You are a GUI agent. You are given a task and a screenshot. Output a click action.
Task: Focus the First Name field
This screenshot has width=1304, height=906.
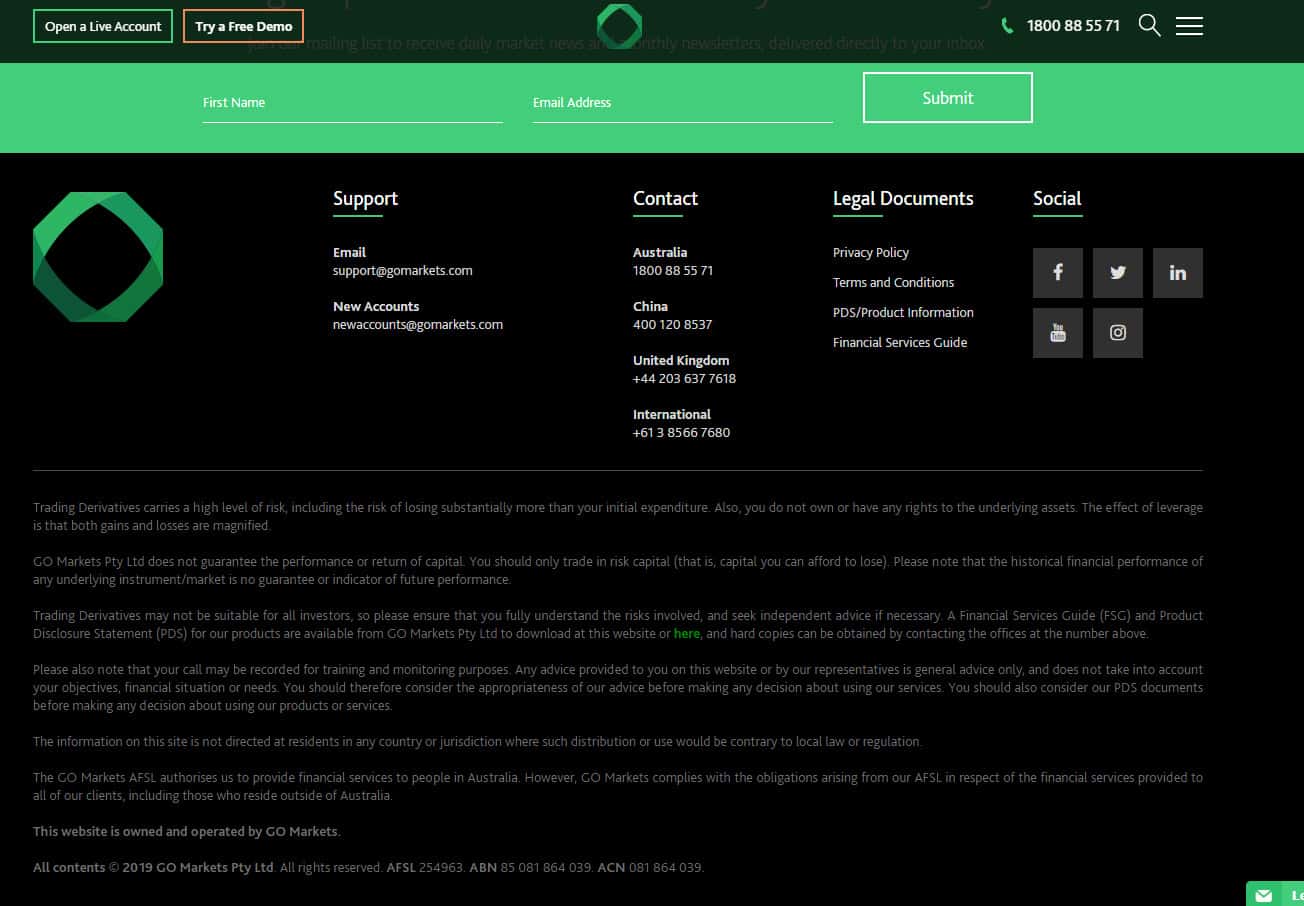352,103
